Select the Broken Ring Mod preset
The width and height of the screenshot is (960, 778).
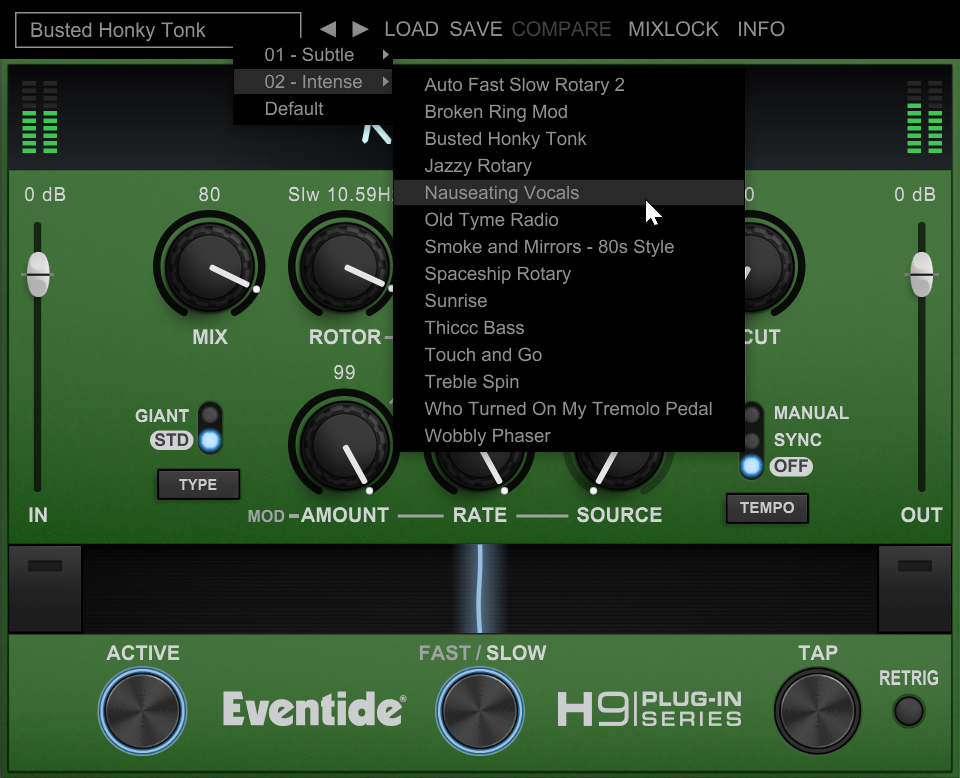click(x=569, y=111)
